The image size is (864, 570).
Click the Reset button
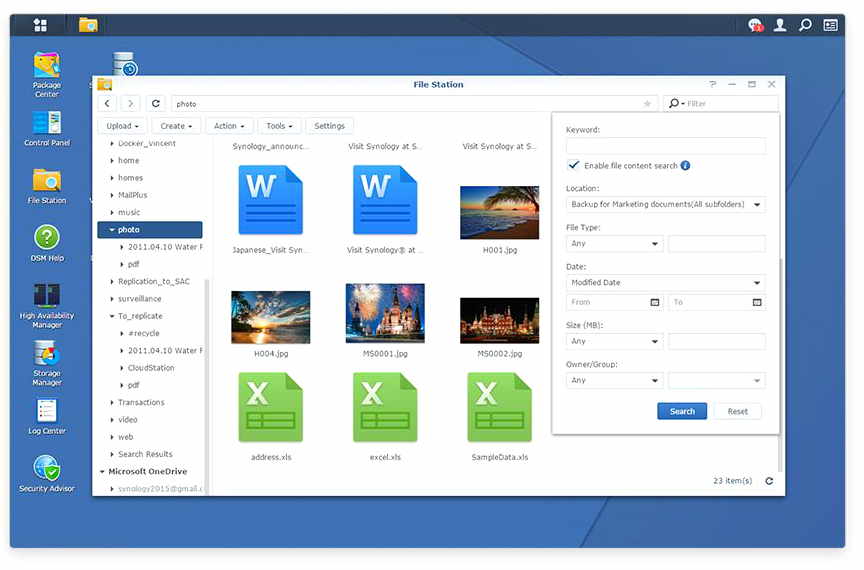click(737, 411)
